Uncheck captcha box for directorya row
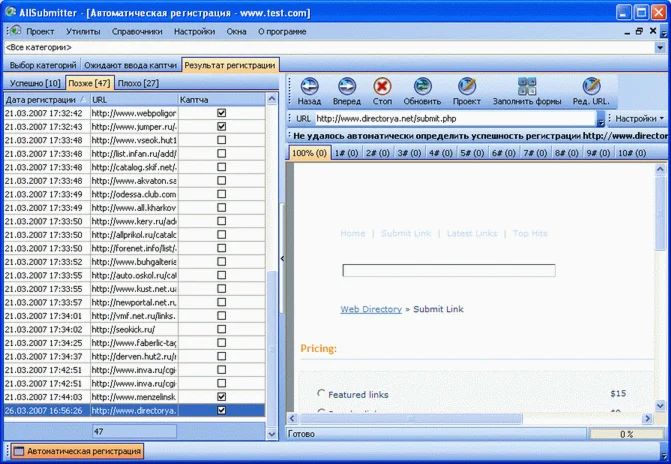This screenshot has height=464, width=671. point(221,410)
